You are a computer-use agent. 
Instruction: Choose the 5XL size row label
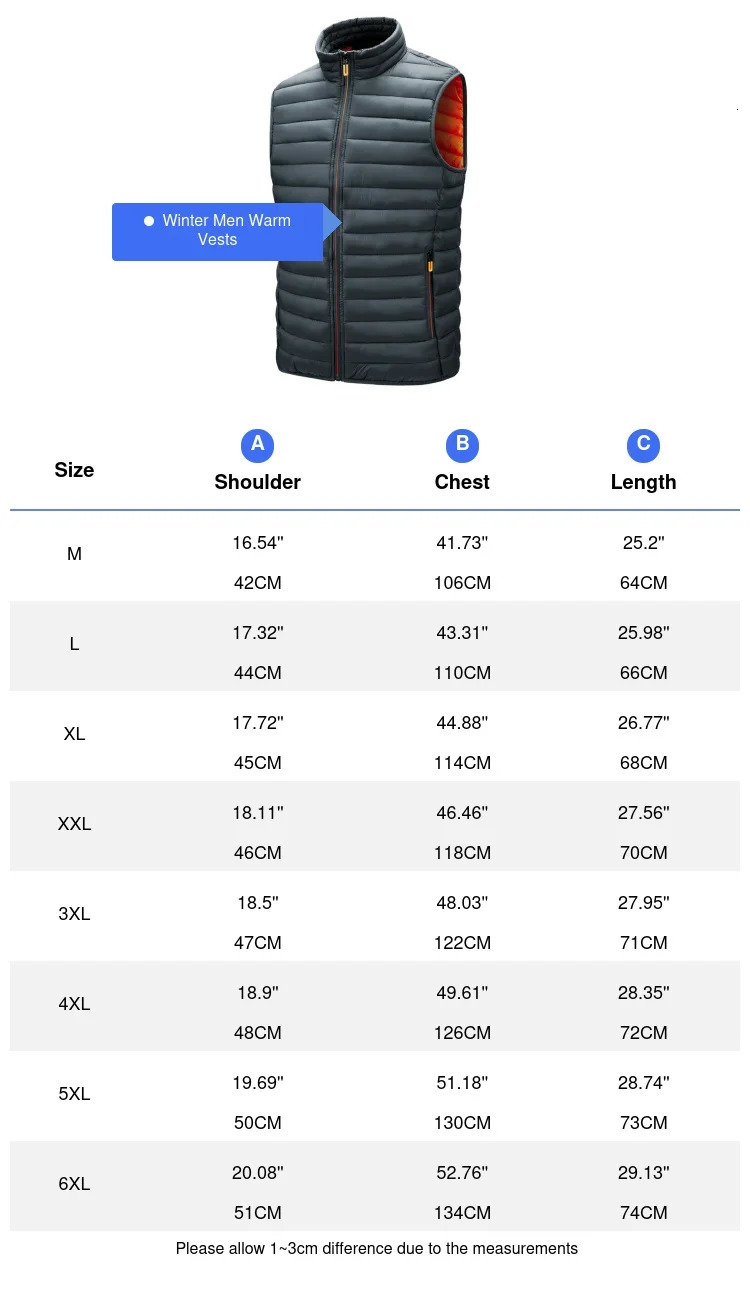click(x=74, y=1094)
